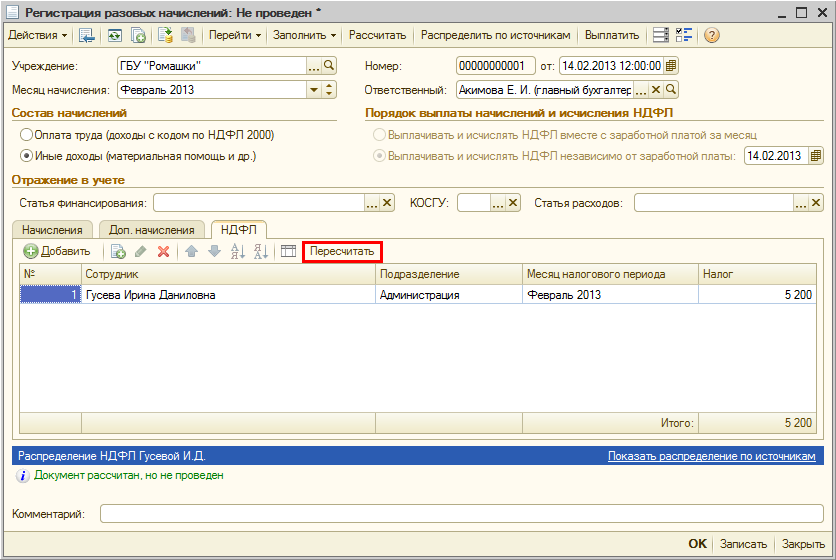Viewport: 836px width, 560px height.
Task: Click ellipsis select button in Учреждение field
Action: pyautogui.click(x=314, y=66)
